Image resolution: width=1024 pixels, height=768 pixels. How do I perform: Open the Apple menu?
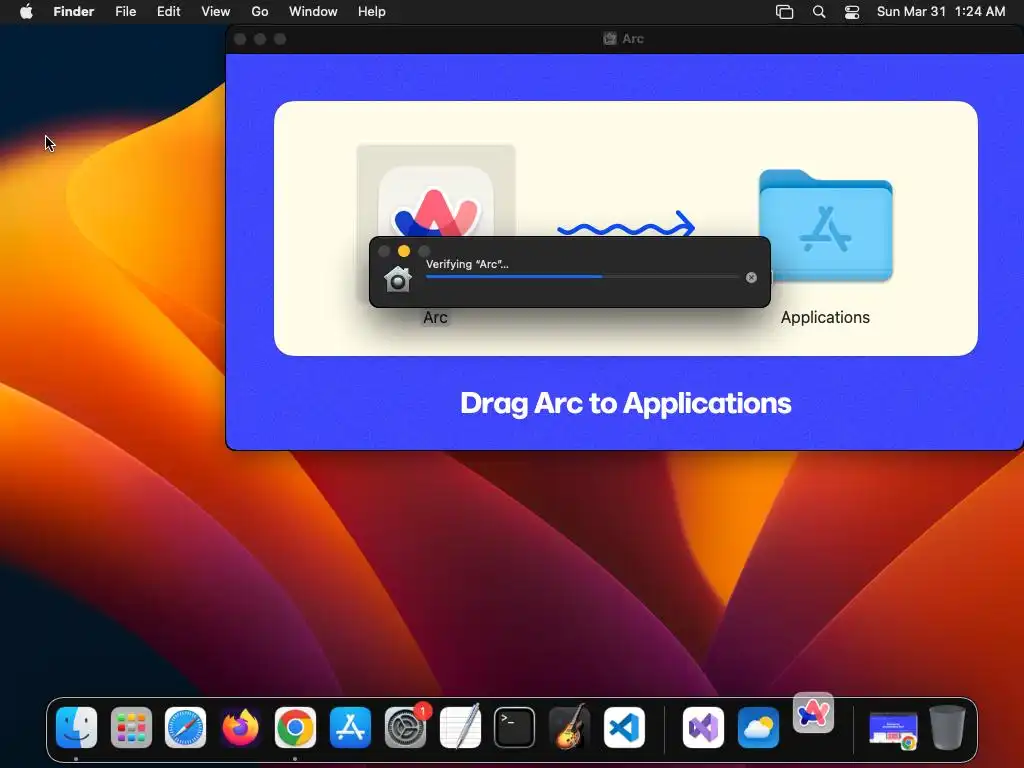tap(26, 12)
